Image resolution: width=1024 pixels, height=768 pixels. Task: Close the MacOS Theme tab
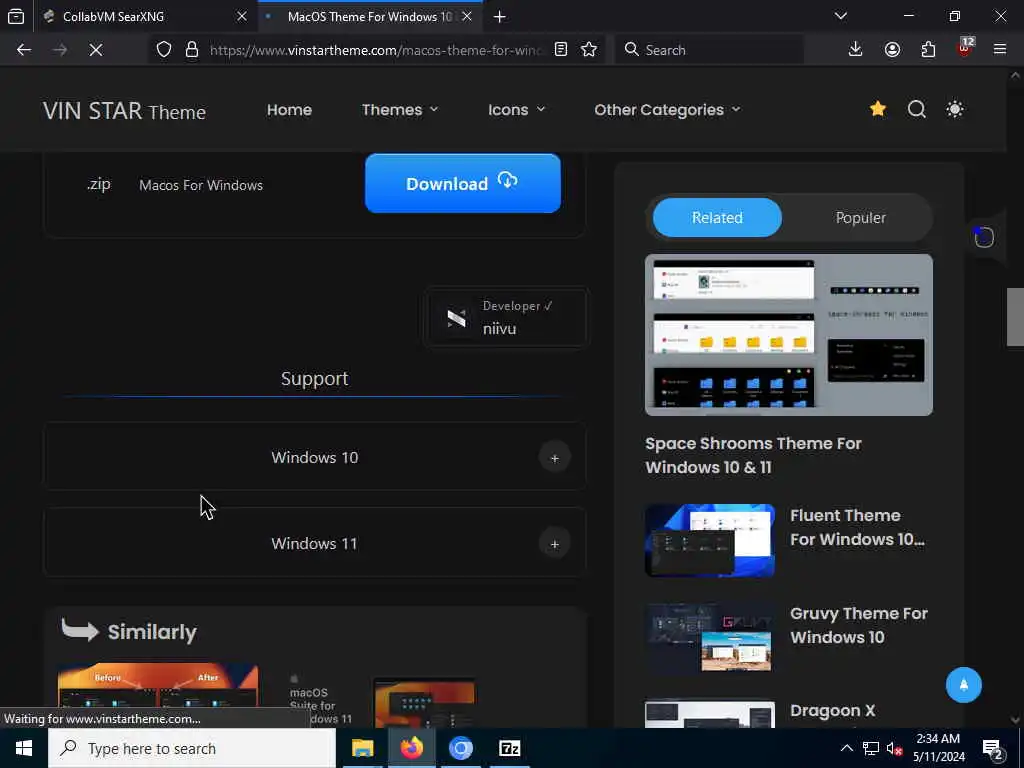[x=467, y=16]
